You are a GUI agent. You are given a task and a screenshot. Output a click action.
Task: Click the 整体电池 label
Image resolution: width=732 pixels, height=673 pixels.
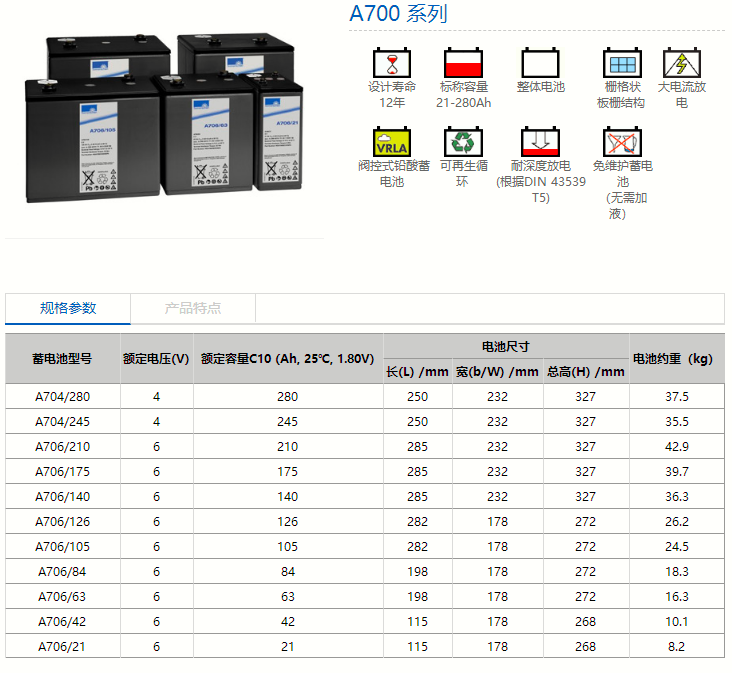541,87
